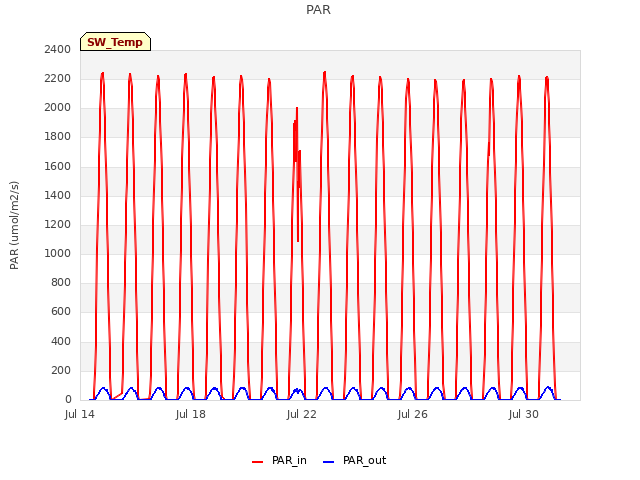The image size is (640, 480).
Task: Click the Jul 18 x-axis label
Action: point(191,414)
